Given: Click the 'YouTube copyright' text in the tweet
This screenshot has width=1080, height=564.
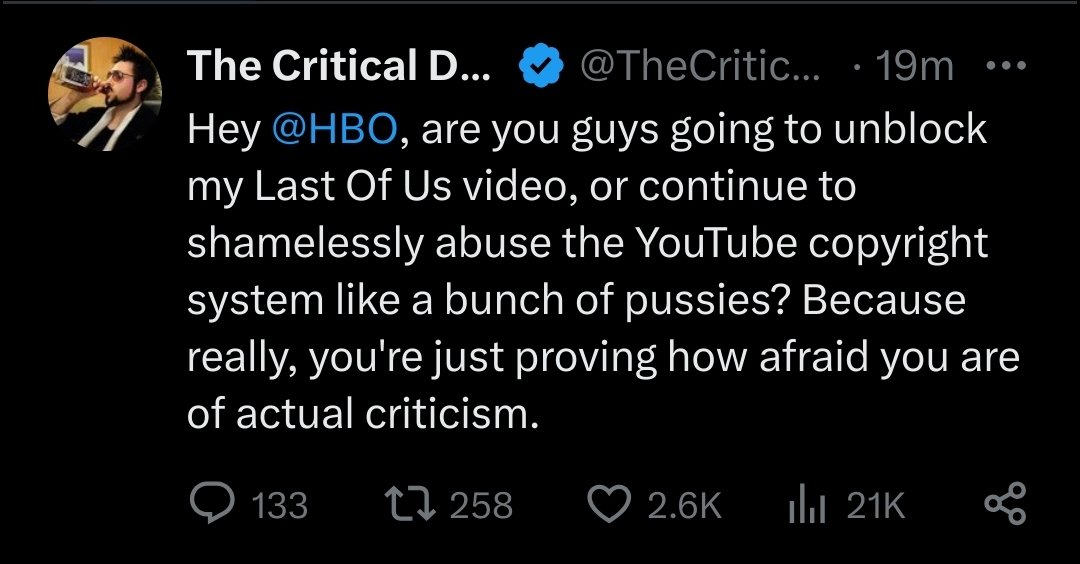Looking at the screenshot, I should click(811, 243).
